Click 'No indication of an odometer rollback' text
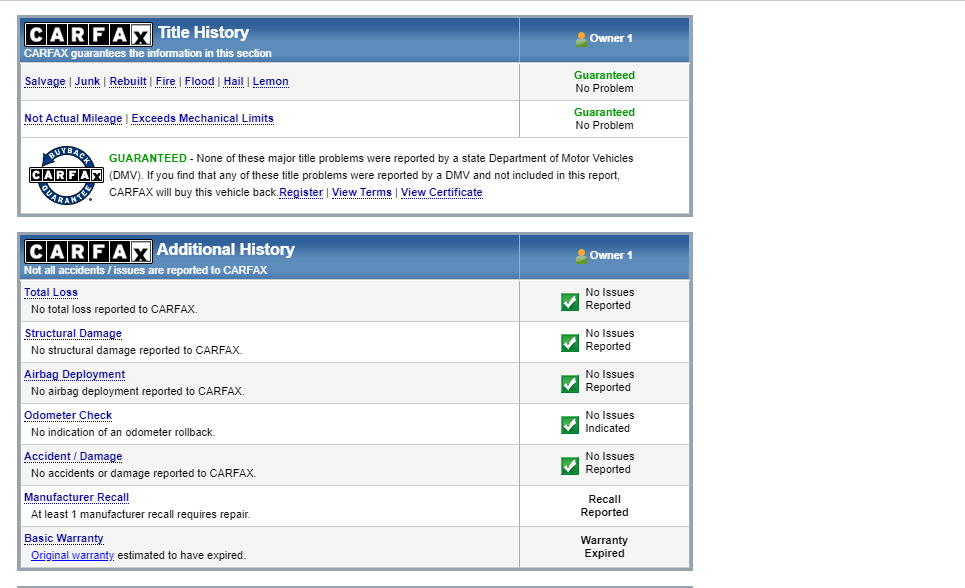This screenshot has width=965, height=588. (123, 432)
